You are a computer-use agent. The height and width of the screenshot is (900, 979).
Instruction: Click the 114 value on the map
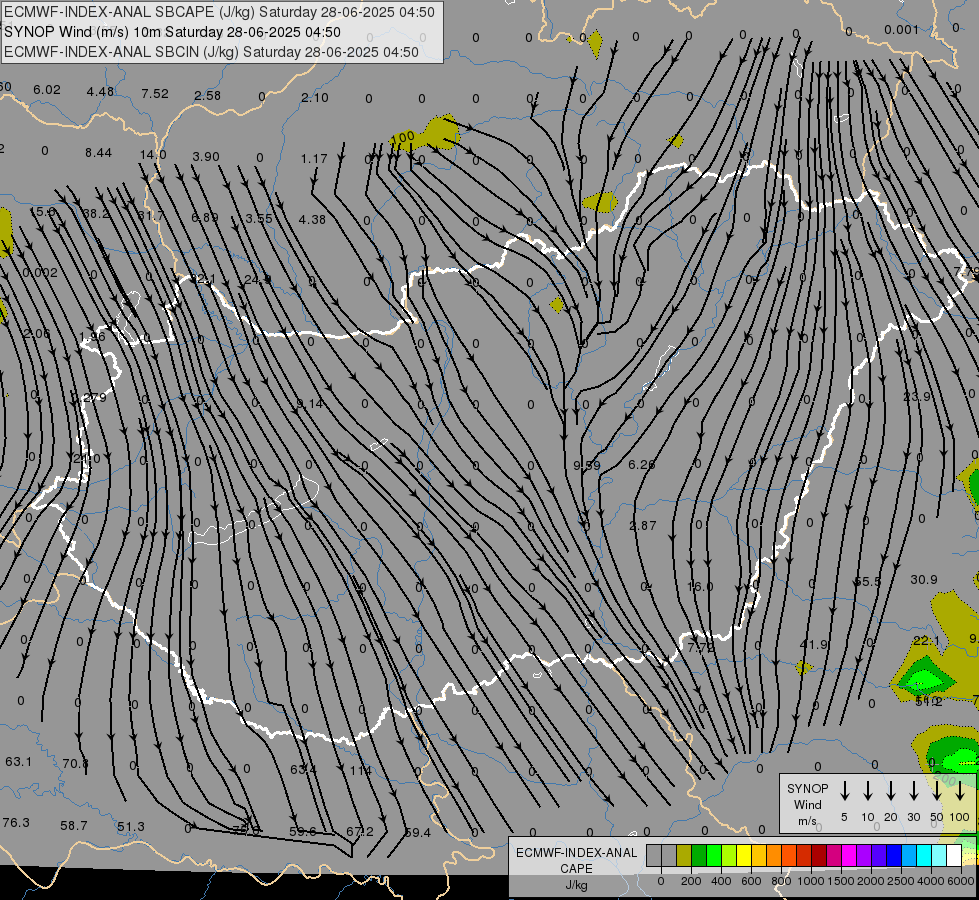click(360, 771)
